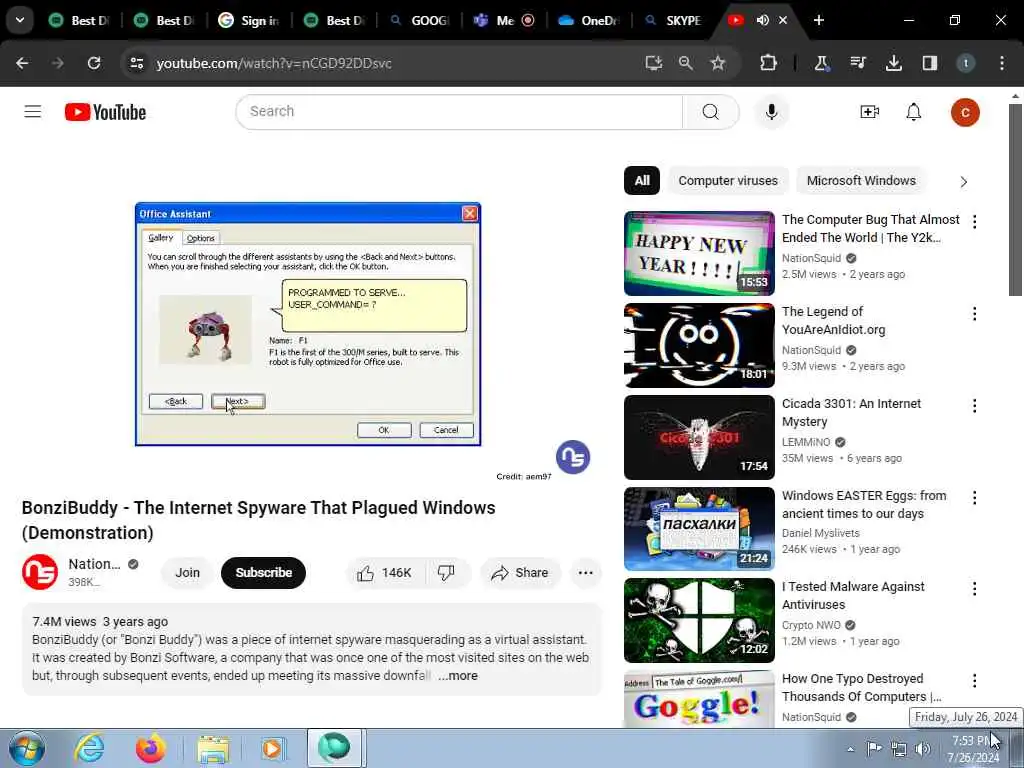Viewport: 1024px width, 768px height.
Task: Open the system volume tray icon
Action: pos(922,749)
